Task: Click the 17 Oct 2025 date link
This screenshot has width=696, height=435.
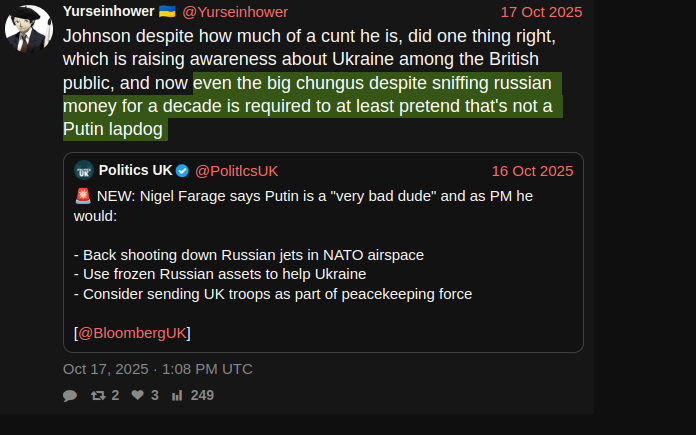Action: pyautogui.click(x=542, y=12)
